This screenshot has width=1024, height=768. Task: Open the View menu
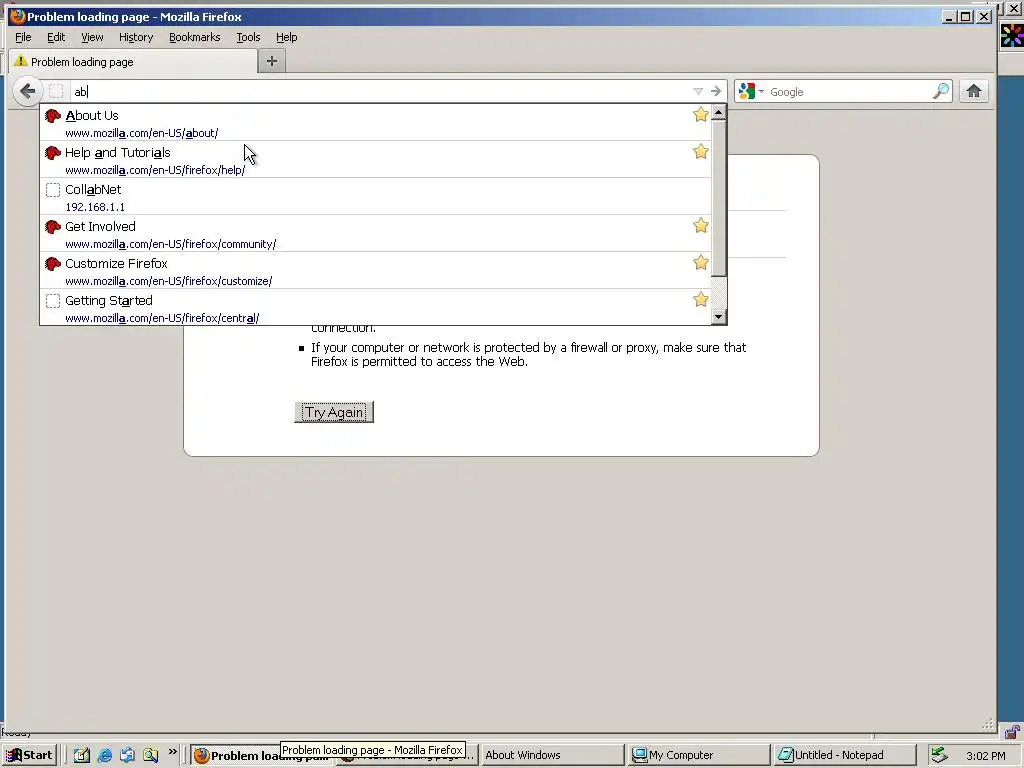coord(92,37)
